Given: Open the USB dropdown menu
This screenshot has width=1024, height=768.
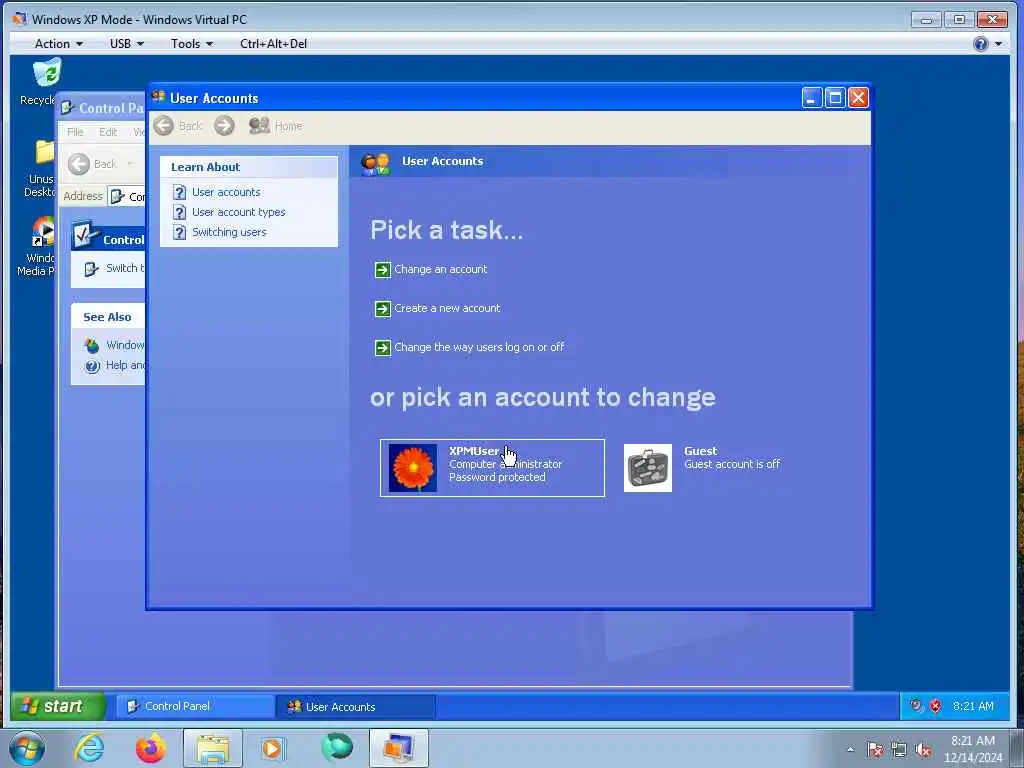Looking at the screenshot, I should point(127,44).
